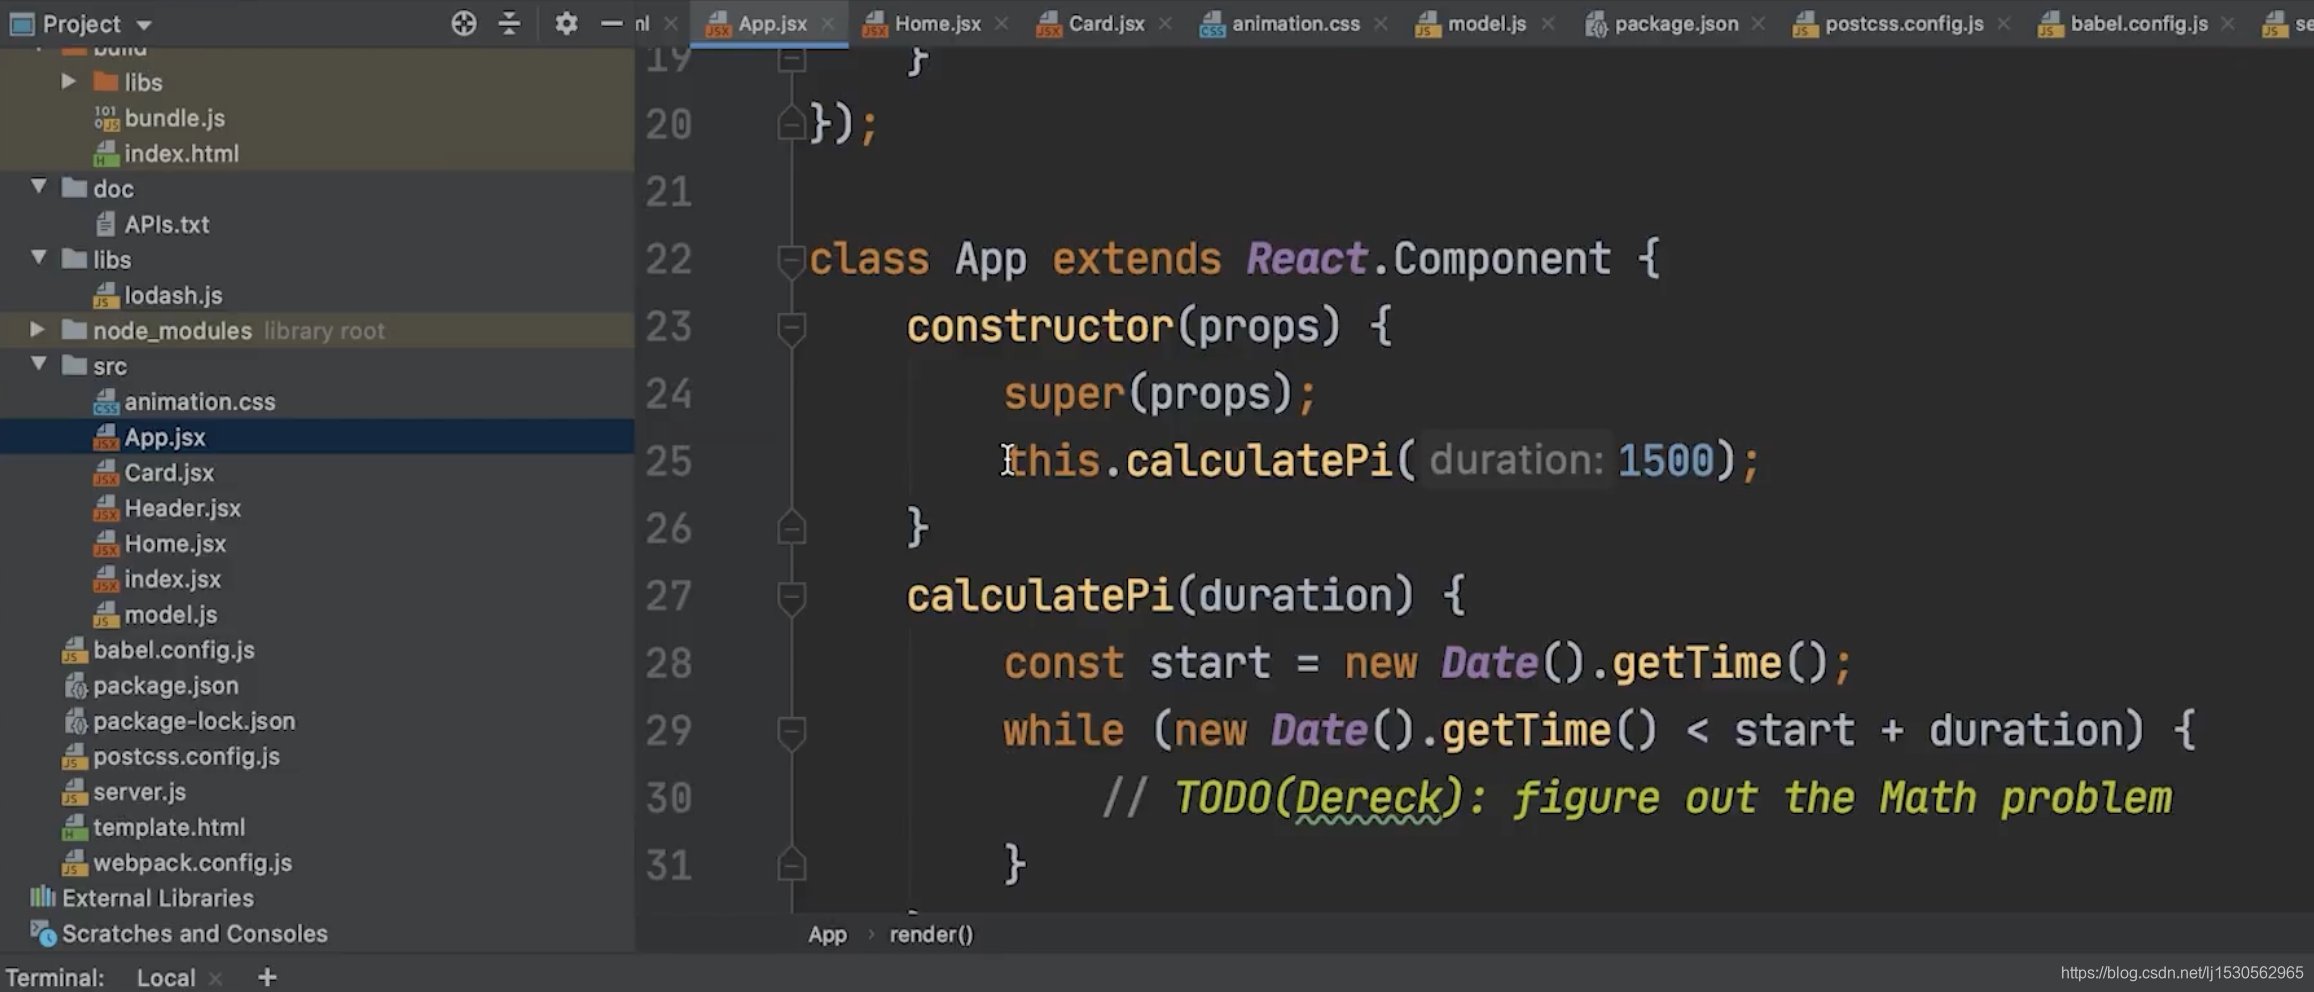The image size is (2314, 992).
Task: Select the External Libraries node
Action: pos(157,898)
